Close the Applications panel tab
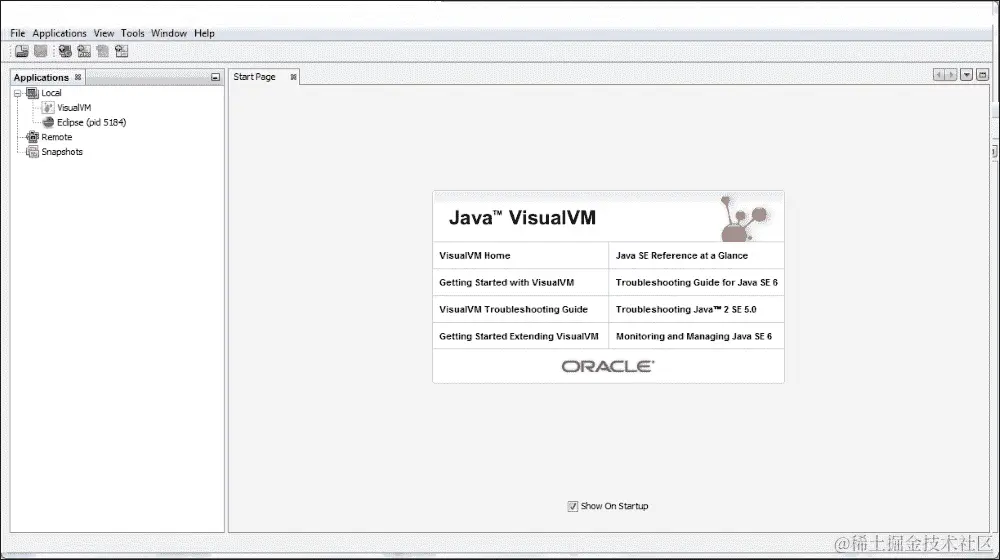 click(78, 77)
